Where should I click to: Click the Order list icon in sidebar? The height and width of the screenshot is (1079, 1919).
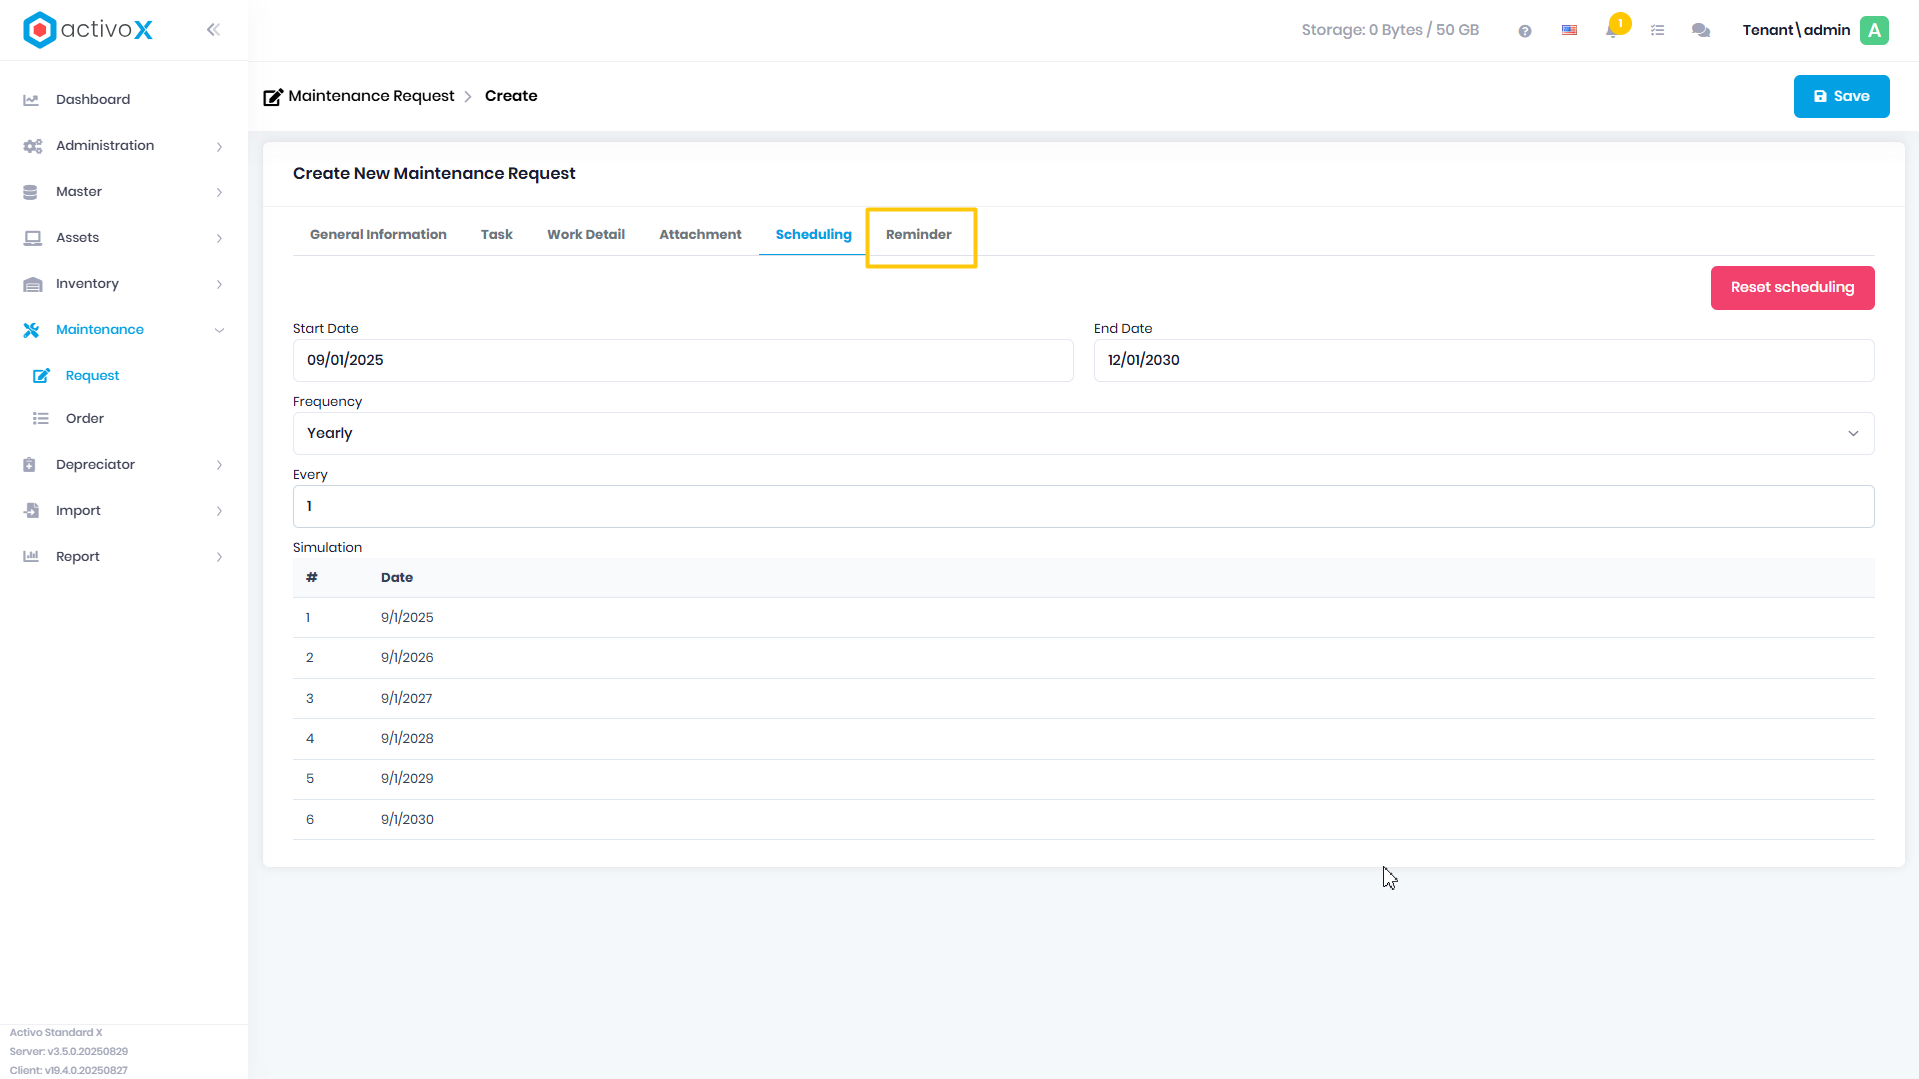(x=41, y=419)
